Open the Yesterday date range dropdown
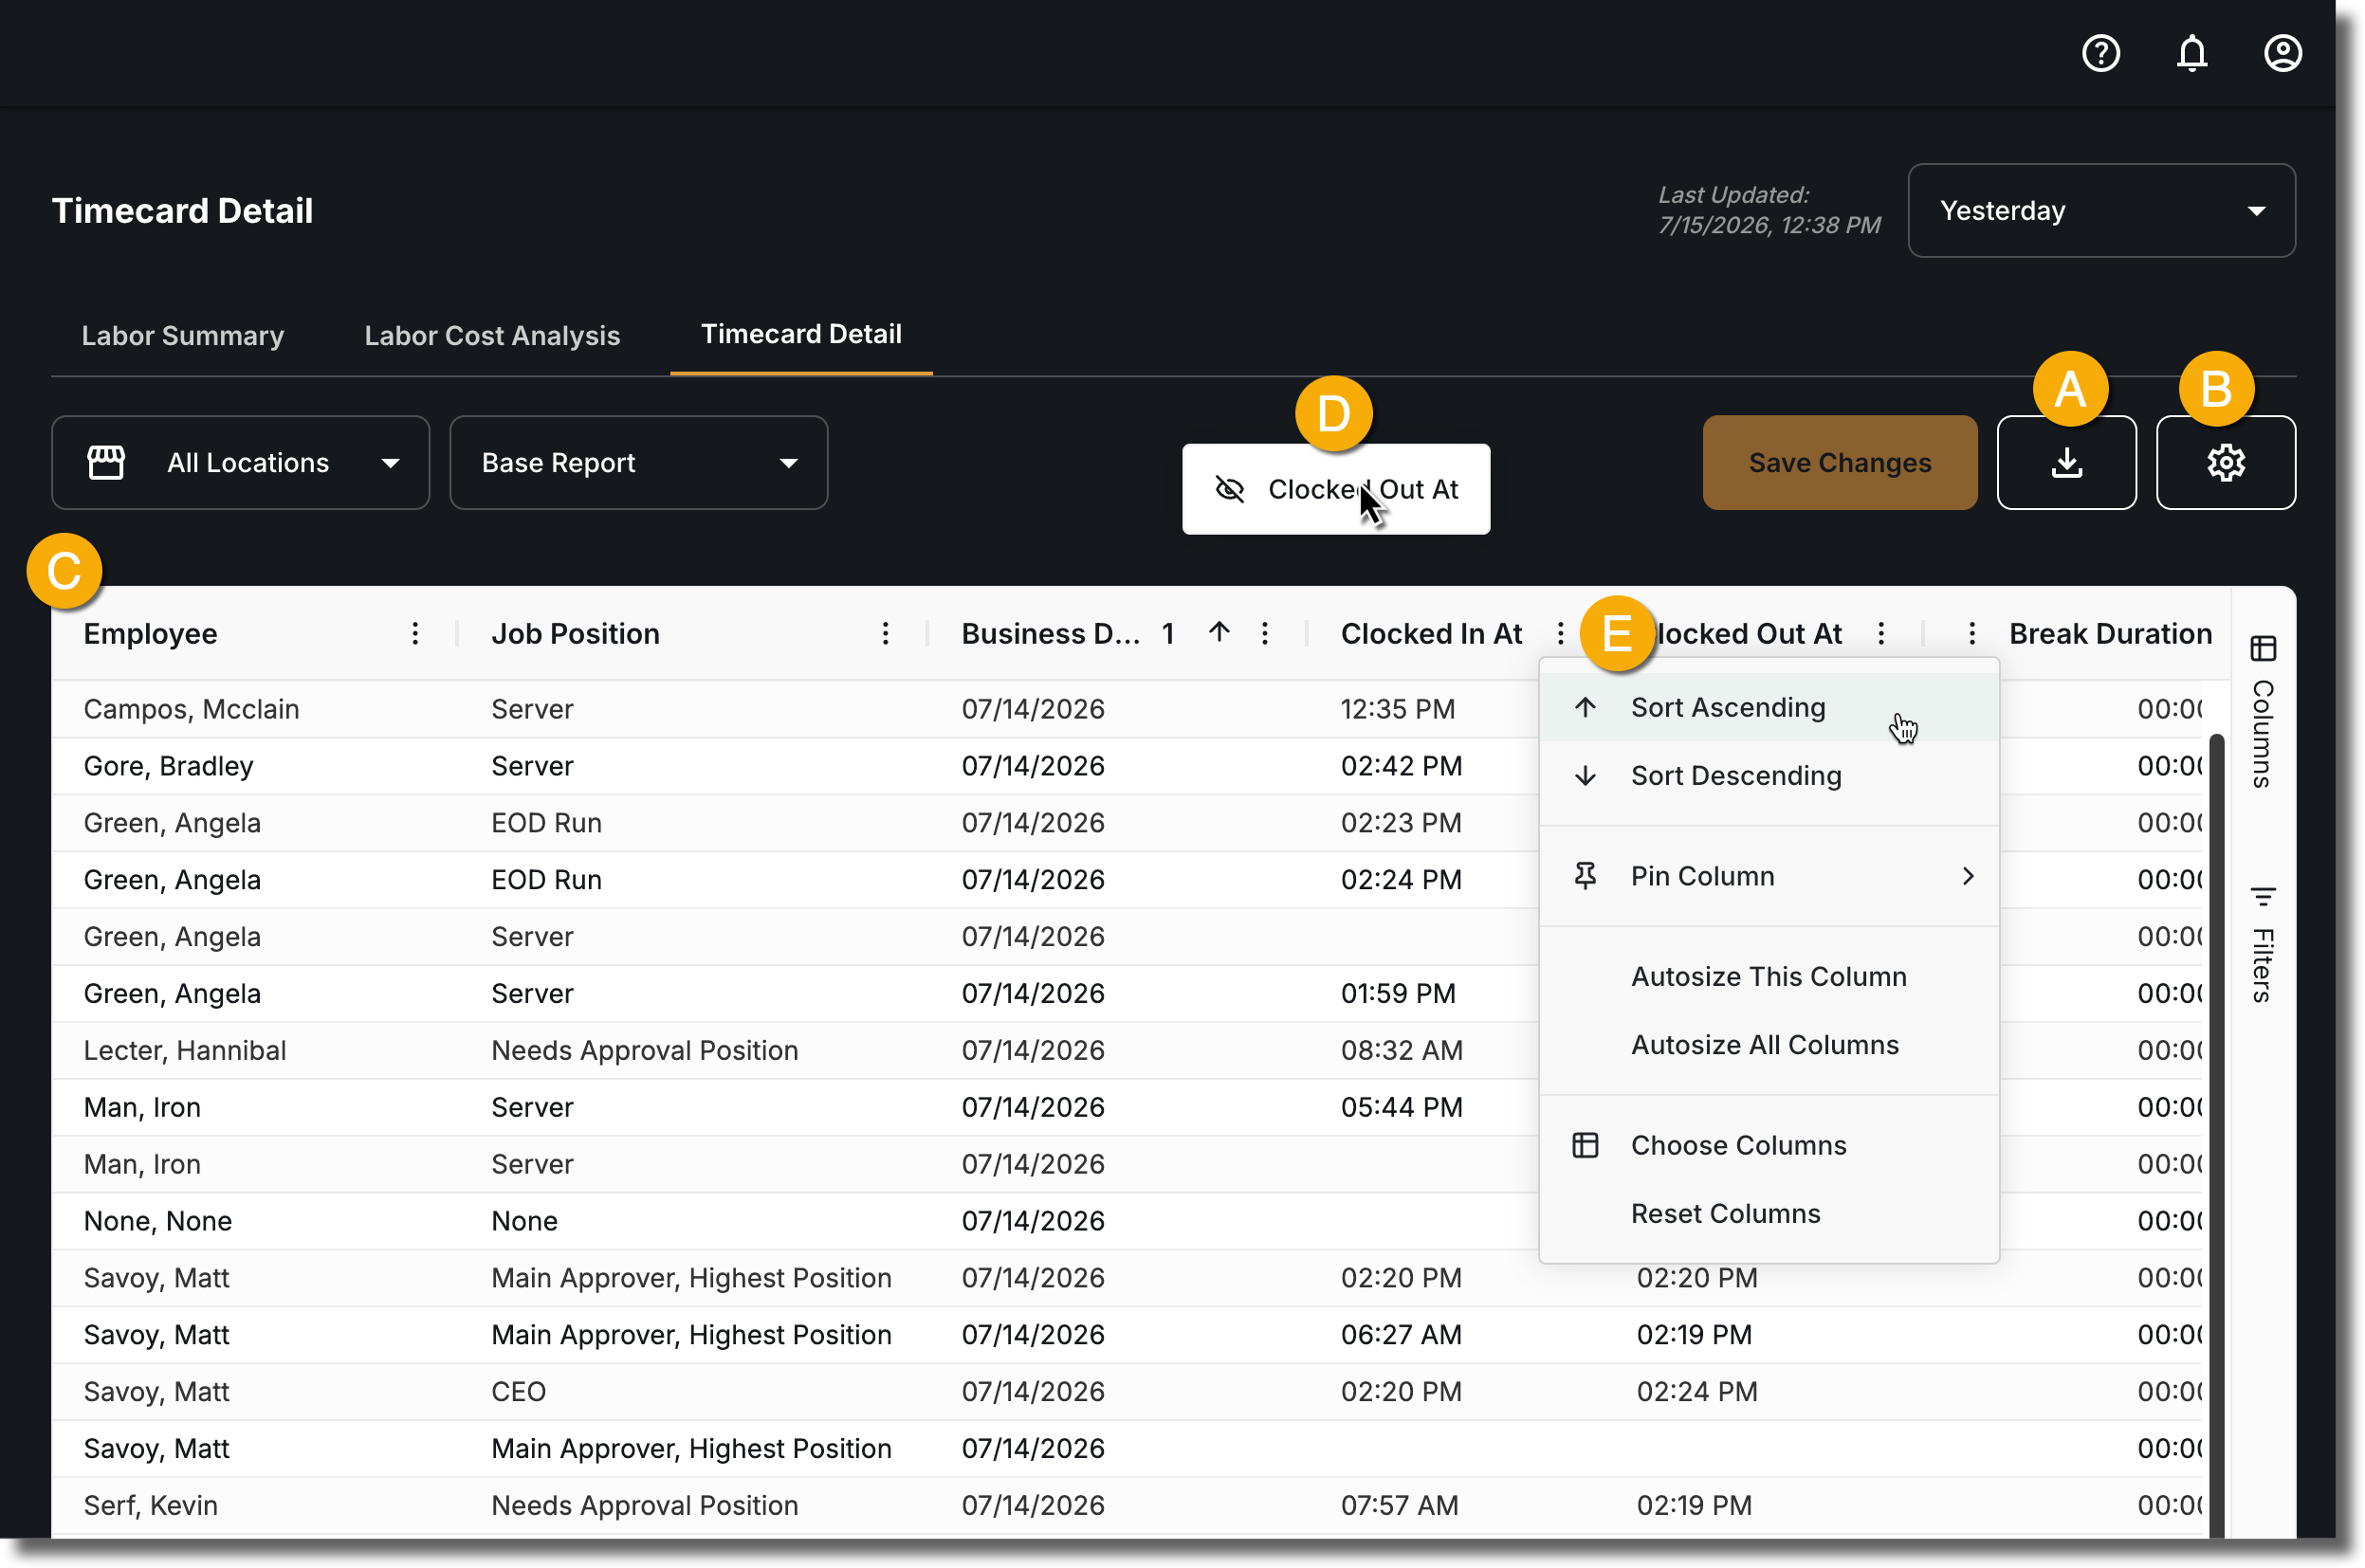This screenshot has height=1568, width=2365. click(x=2100, y=210)
